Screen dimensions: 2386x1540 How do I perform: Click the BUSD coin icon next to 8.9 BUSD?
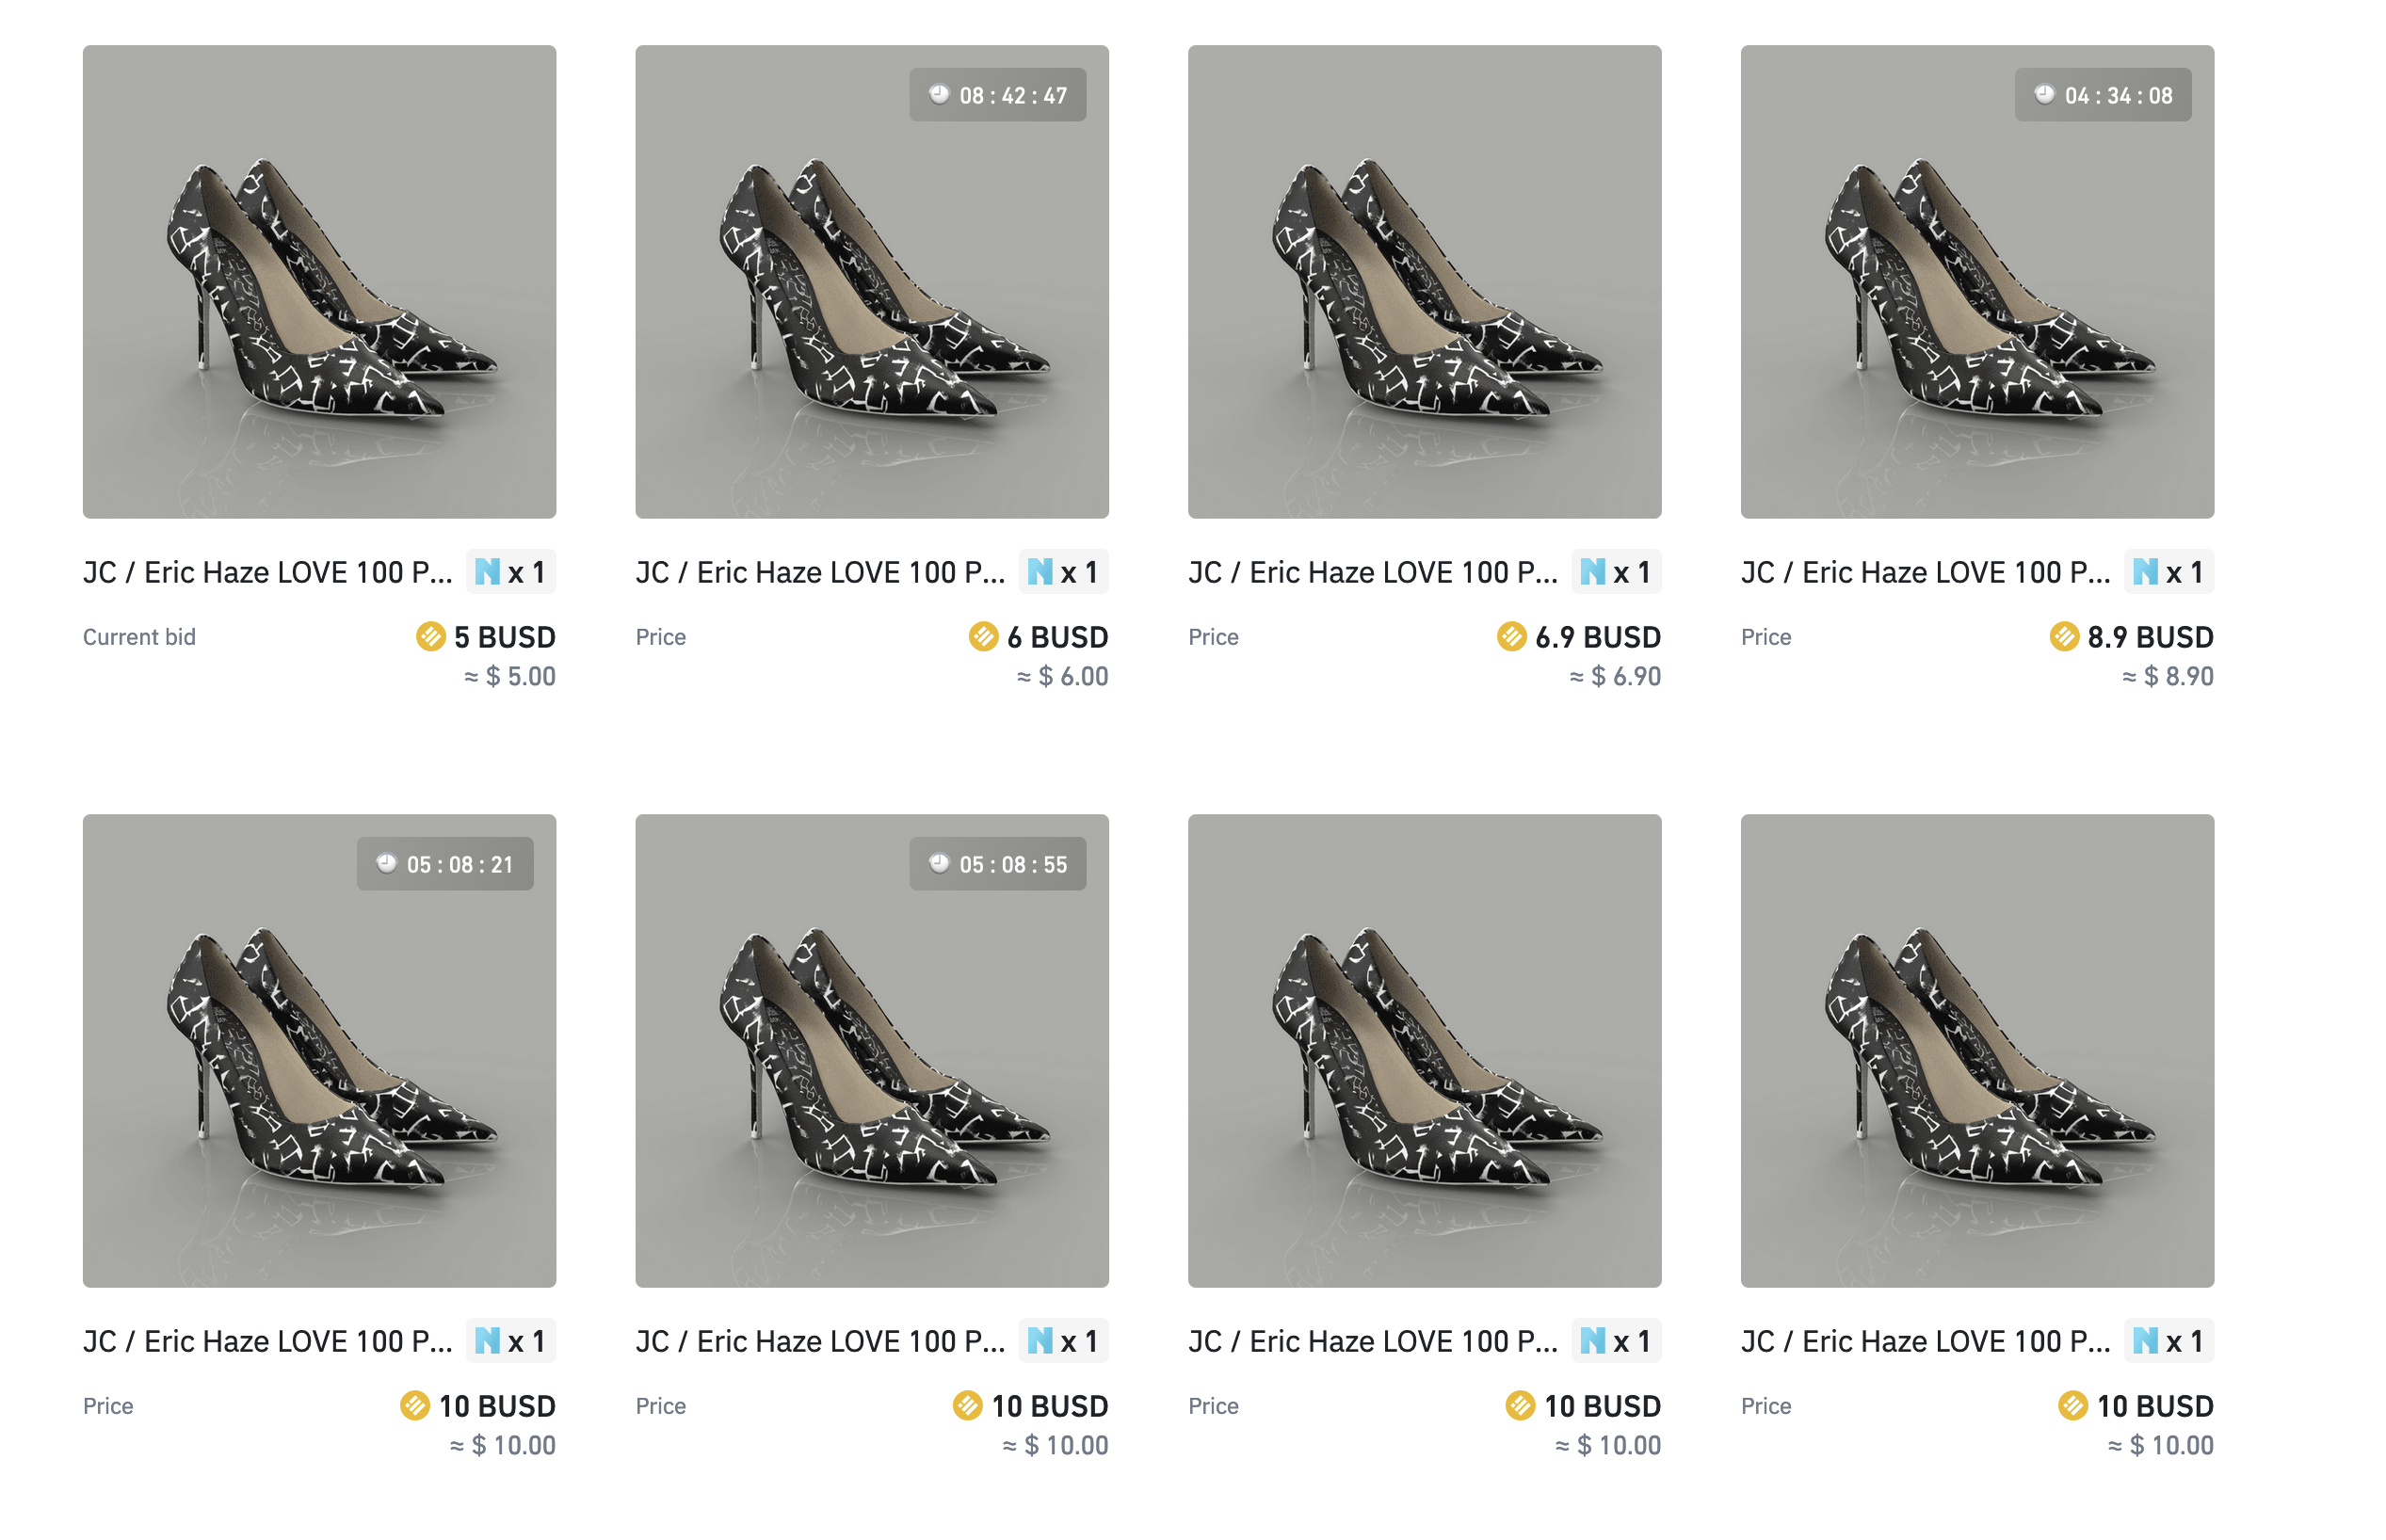click(2064, 636)
